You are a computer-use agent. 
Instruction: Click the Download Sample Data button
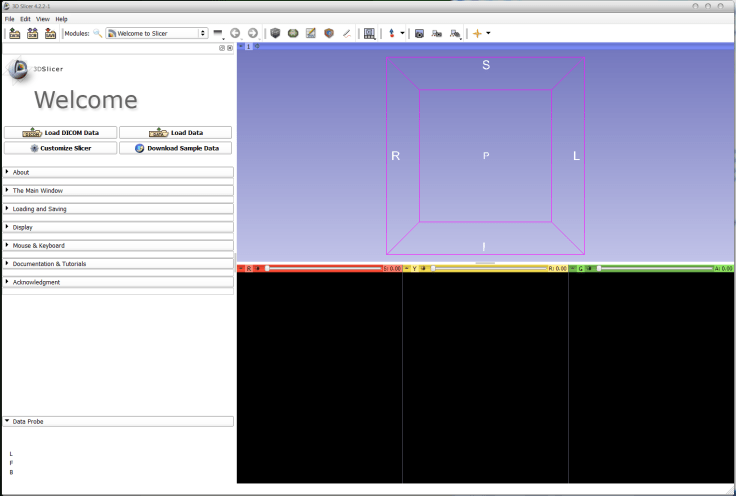click(x=176, y=148)
